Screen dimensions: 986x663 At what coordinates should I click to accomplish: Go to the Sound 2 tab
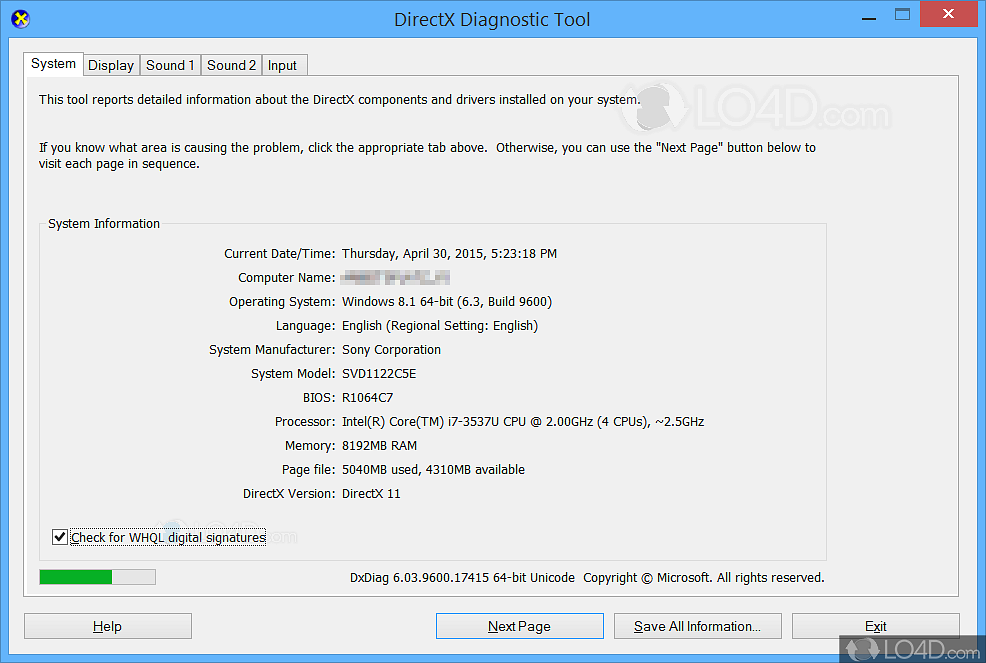coord(231,65)
